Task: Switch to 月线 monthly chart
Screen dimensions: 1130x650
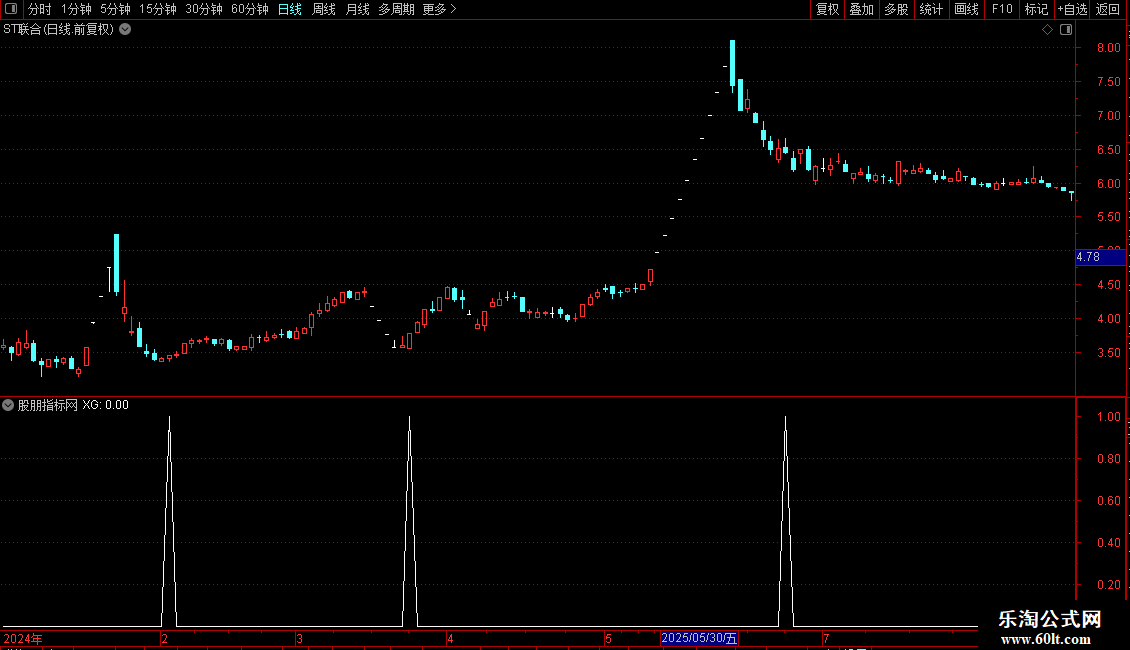Action: pyautogui.click(x=357, y=9)
